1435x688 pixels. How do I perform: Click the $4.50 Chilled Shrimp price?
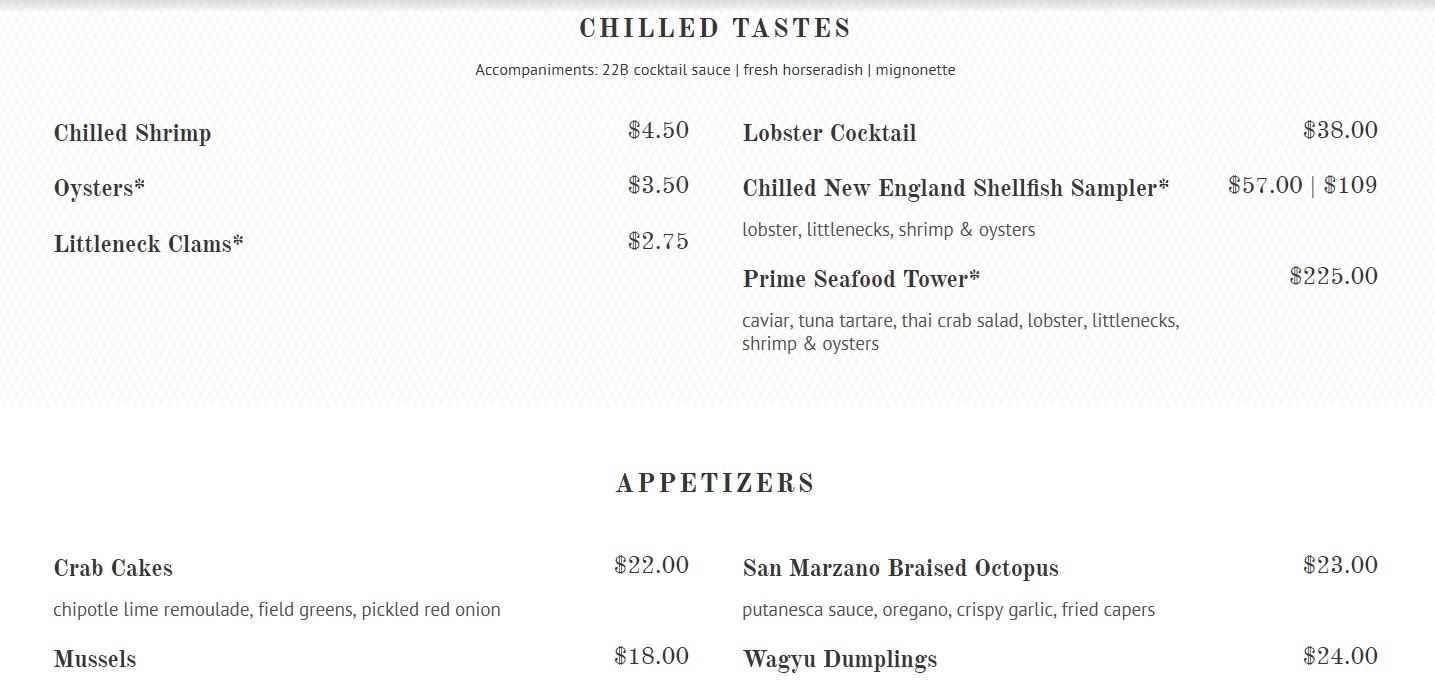click(x=658, y=130)
